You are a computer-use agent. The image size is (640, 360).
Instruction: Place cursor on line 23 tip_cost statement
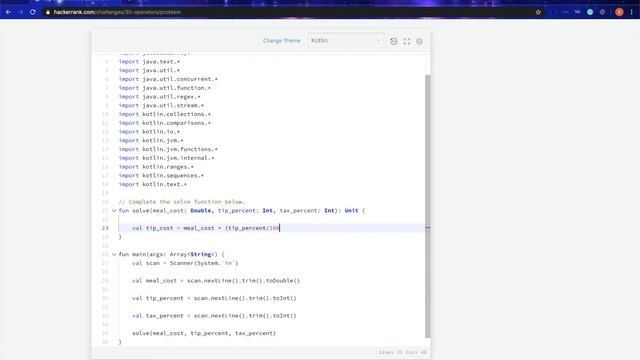pos(206,228)
